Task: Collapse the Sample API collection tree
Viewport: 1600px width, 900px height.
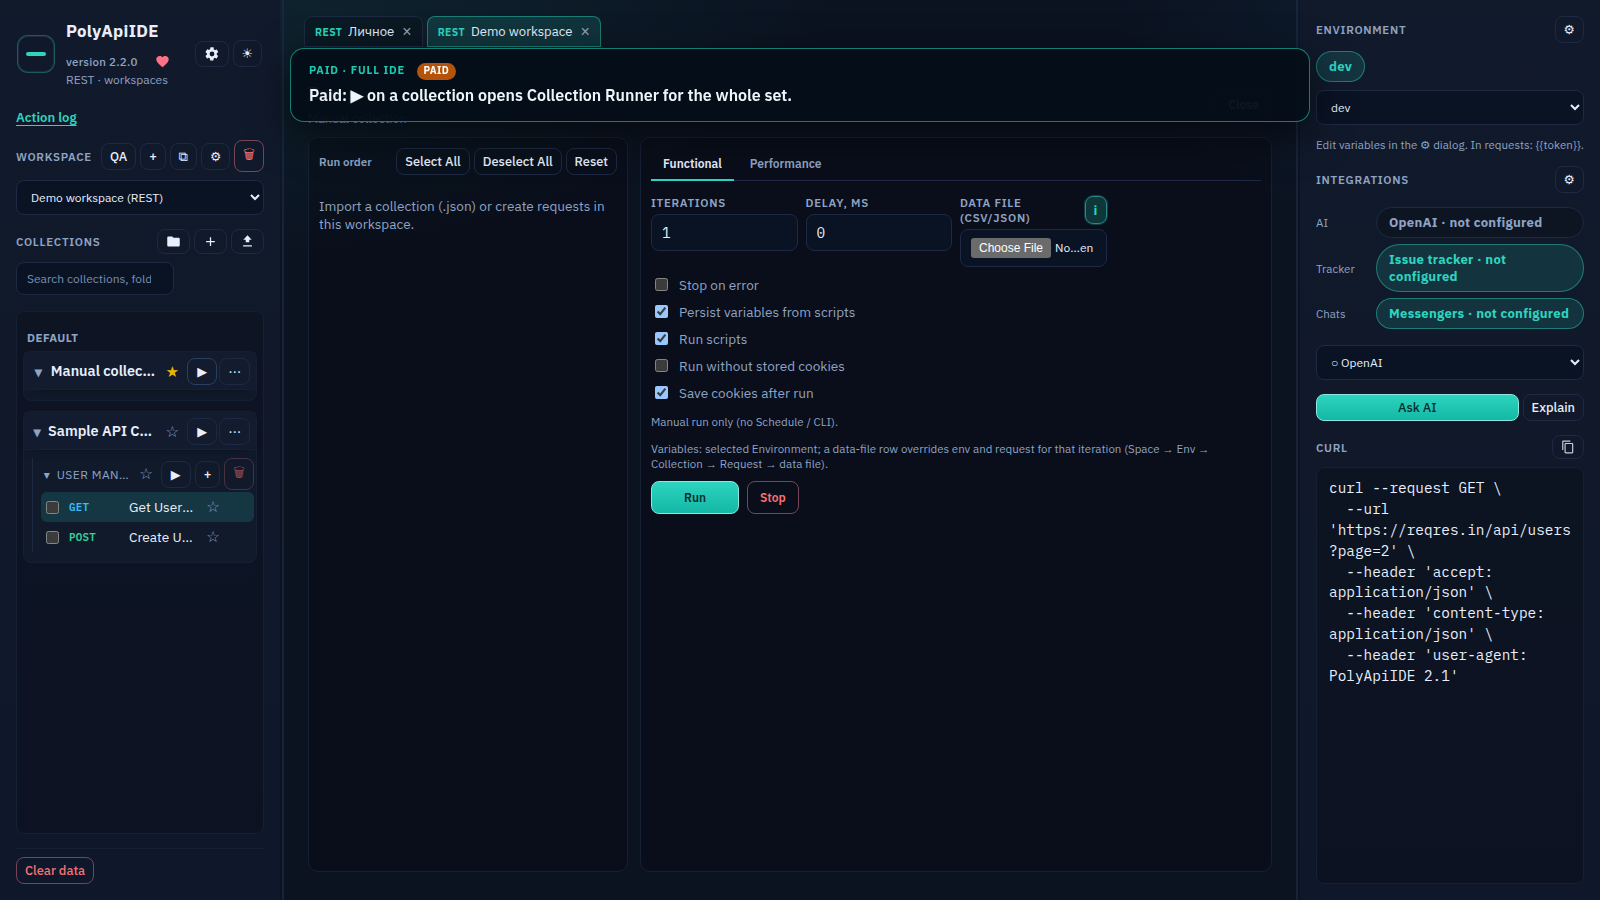Action: click(37, 432)
